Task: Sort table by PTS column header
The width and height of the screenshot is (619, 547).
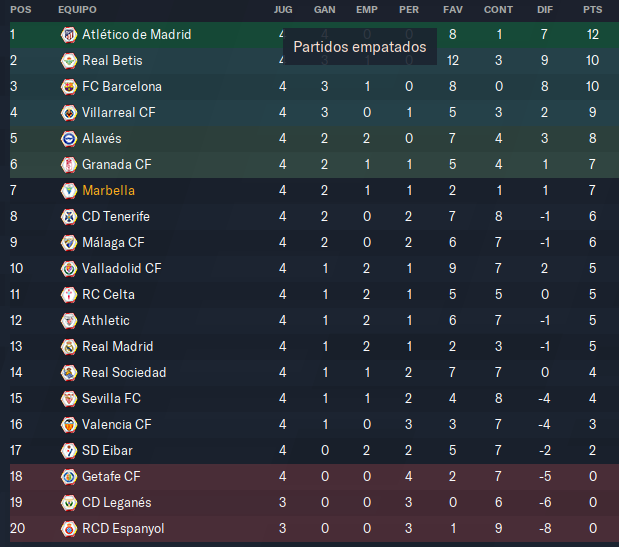Action: pos(592,9)
